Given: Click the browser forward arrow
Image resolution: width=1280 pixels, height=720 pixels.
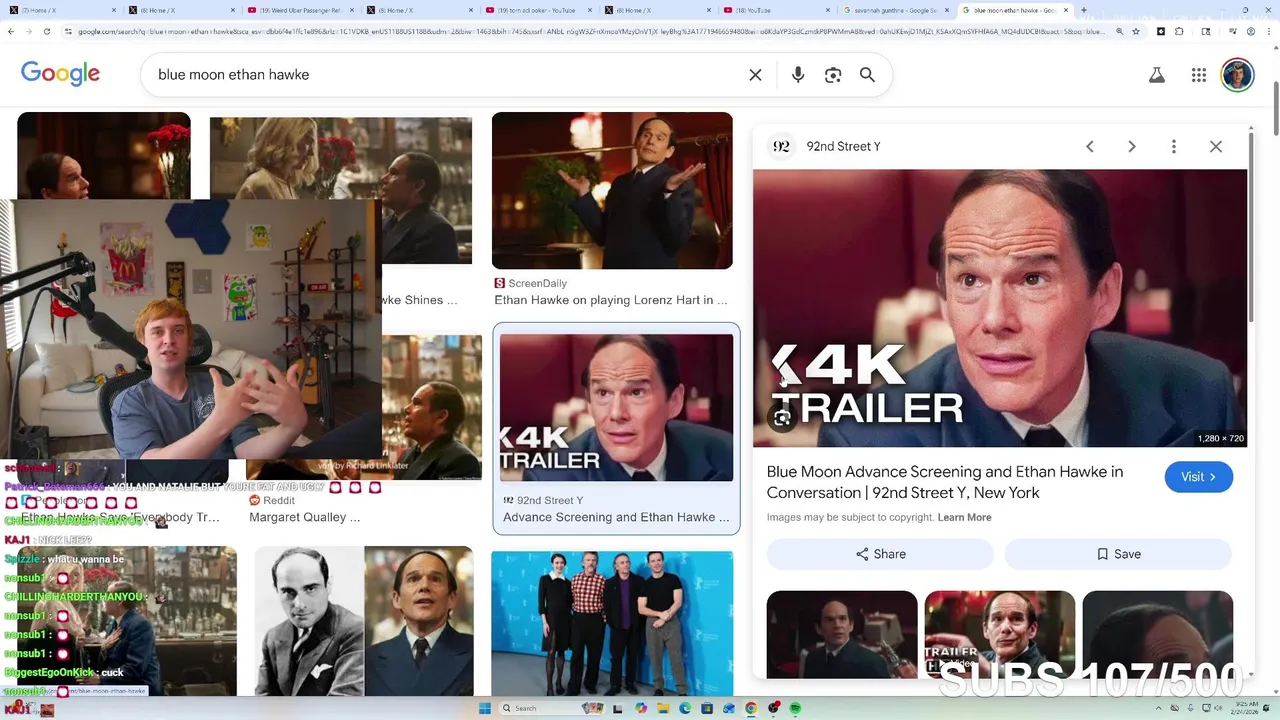Looking at the screenshot, I should coord(31,31).
